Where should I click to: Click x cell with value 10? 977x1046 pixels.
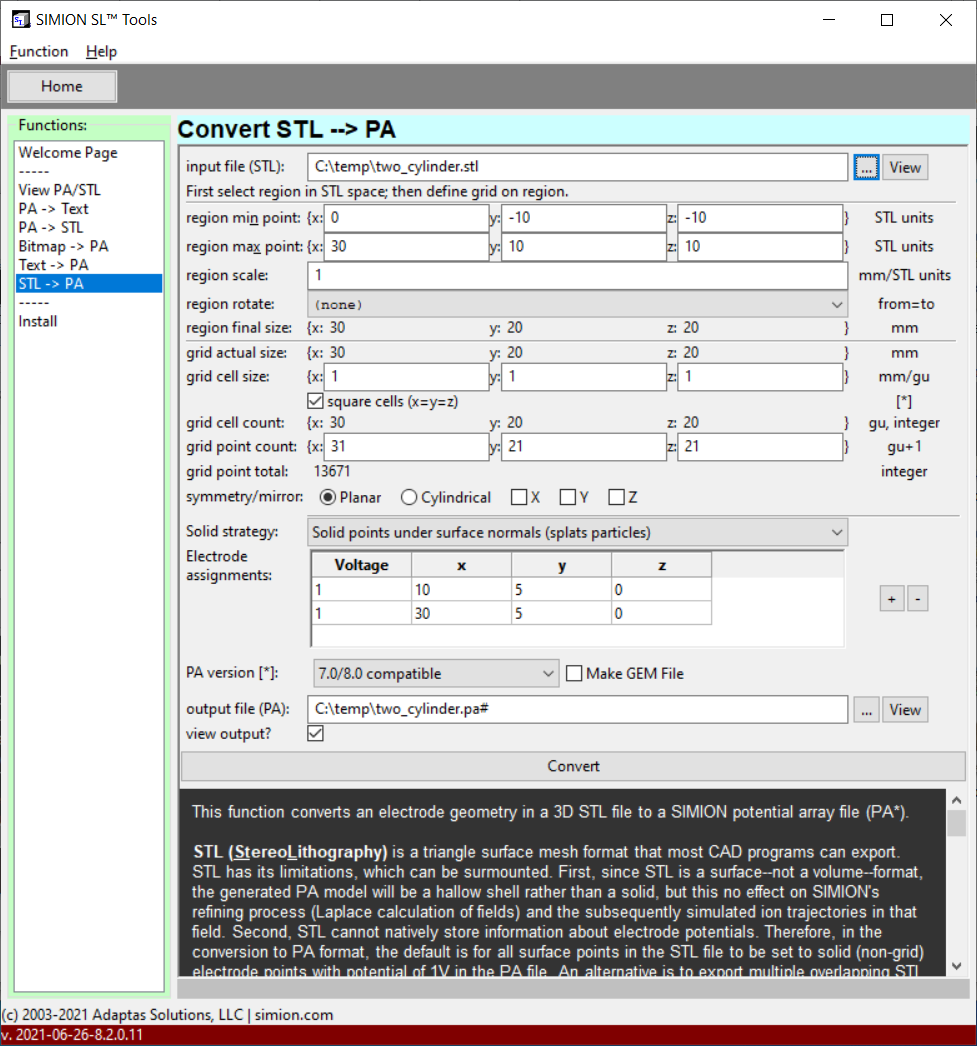[x=461, y=590]
